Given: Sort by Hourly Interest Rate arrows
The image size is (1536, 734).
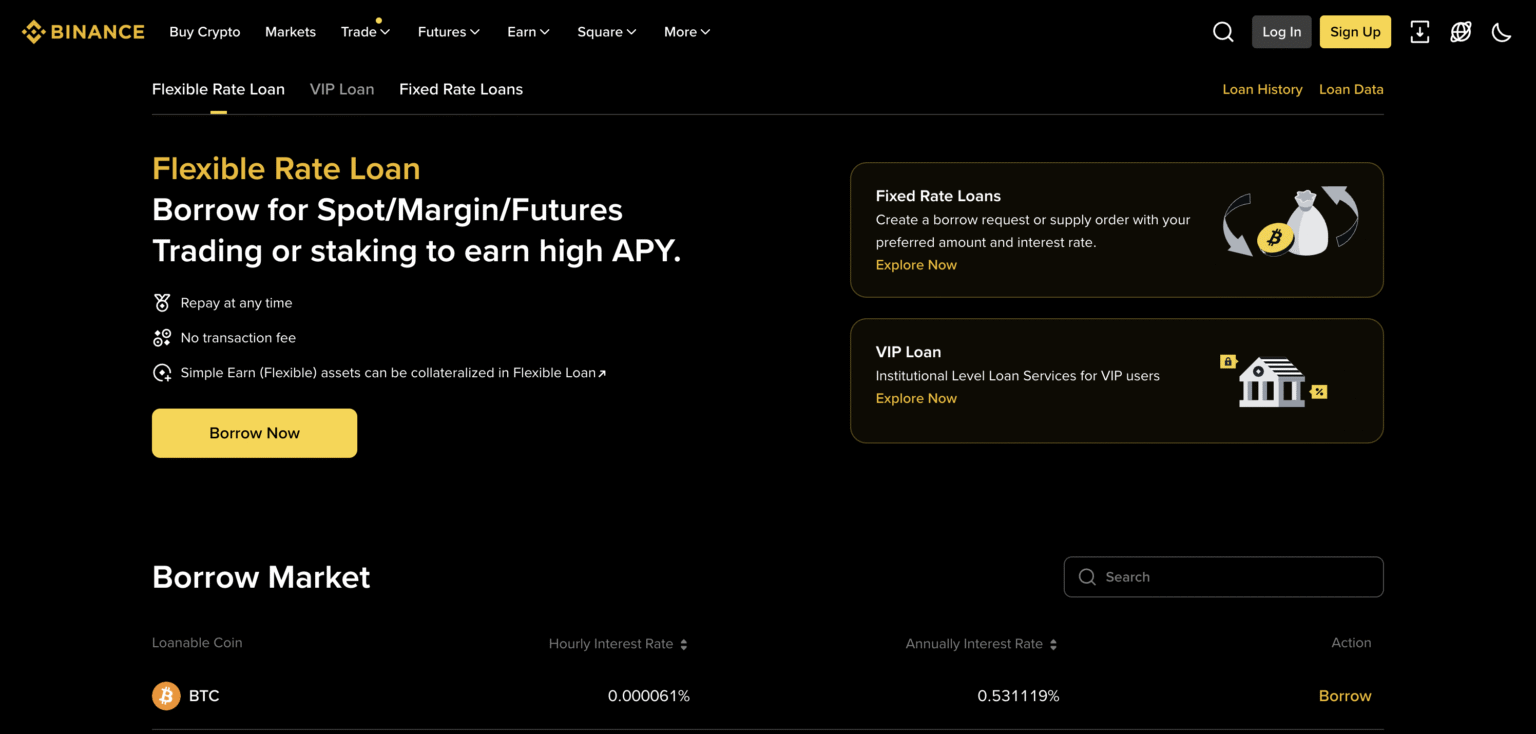Looking at the screenshot, I should [x=684, y=645].
